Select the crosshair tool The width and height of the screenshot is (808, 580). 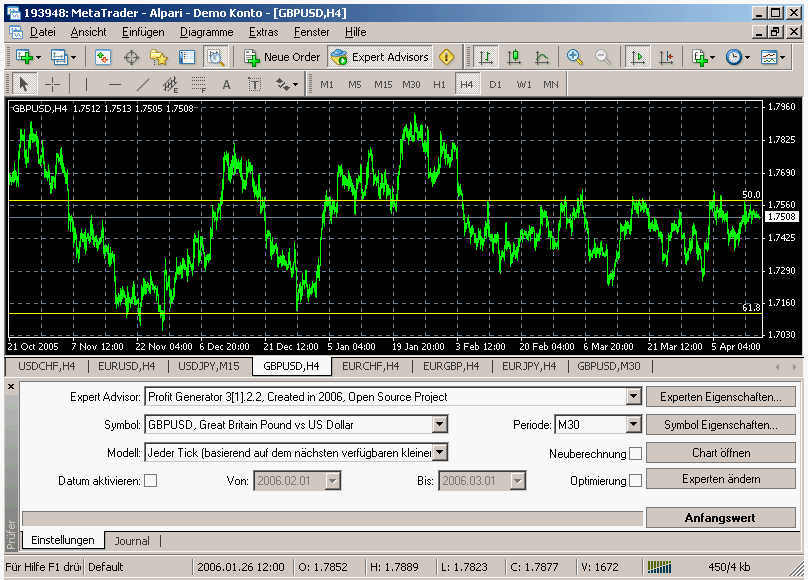coord(53,84)
